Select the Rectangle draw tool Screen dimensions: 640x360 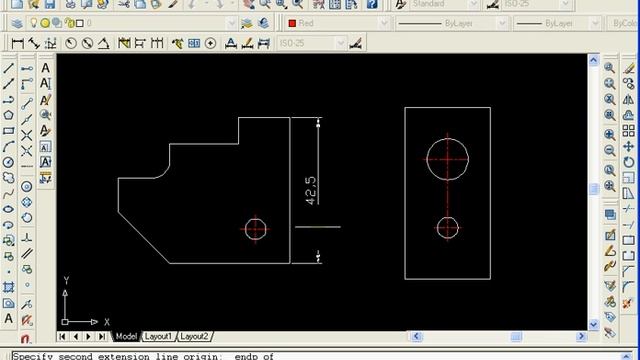(x=9, y=131)
